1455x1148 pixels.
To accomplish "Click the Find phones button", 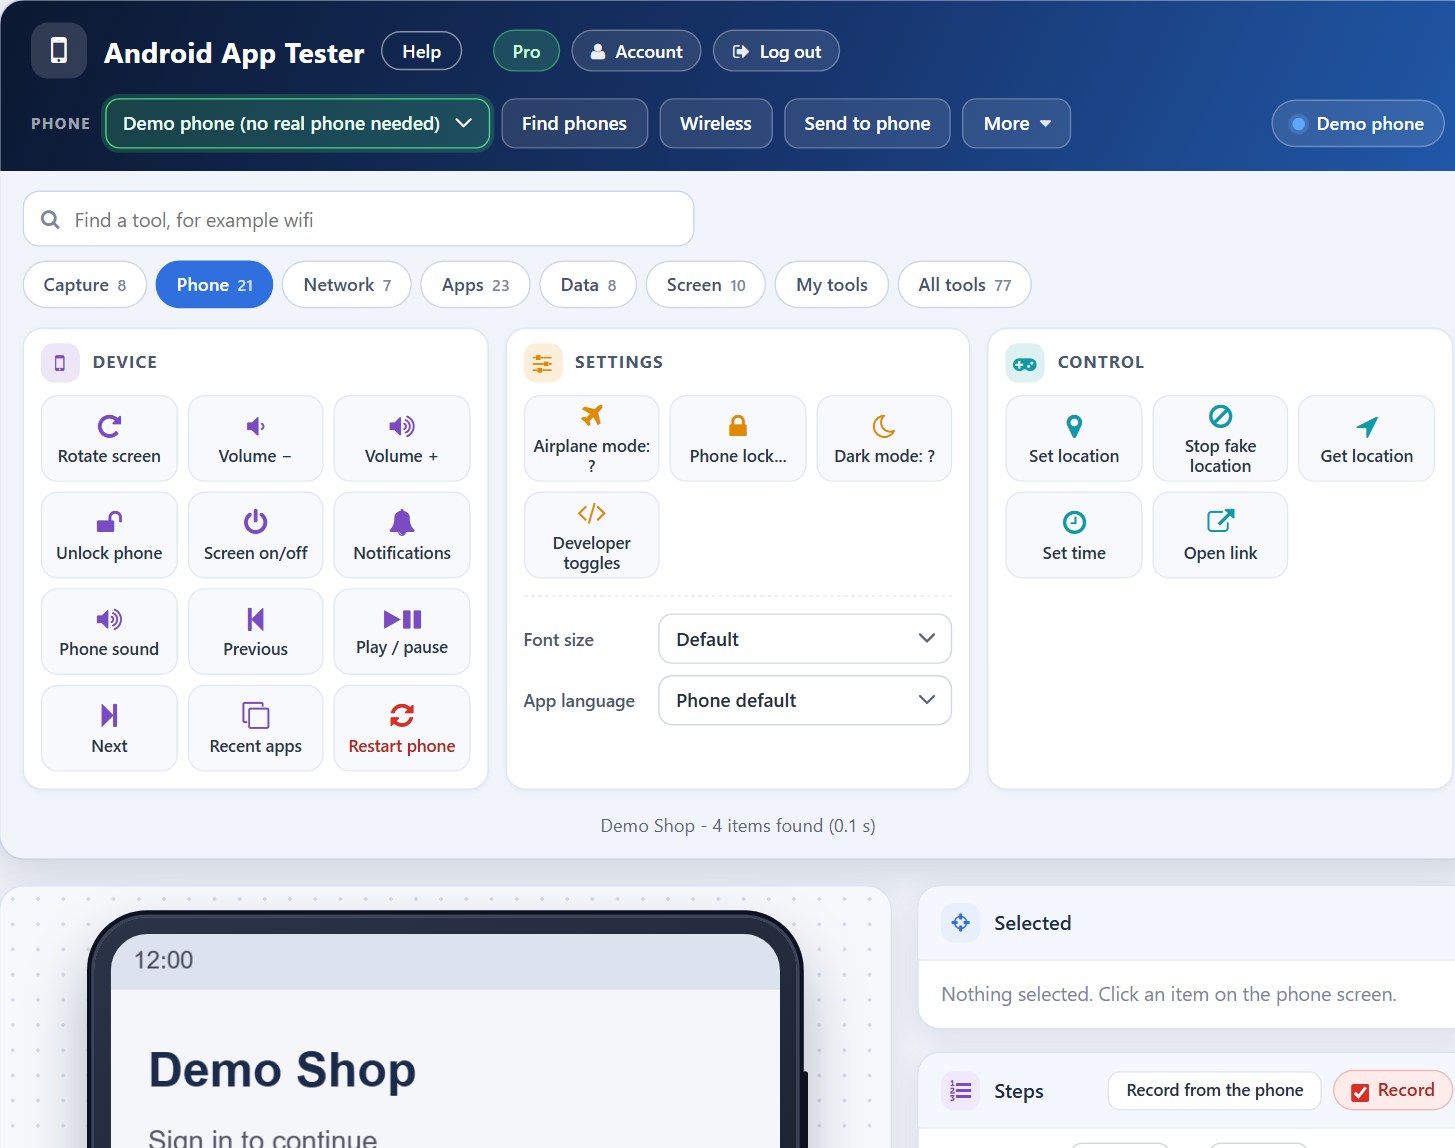I will point(574,124).
